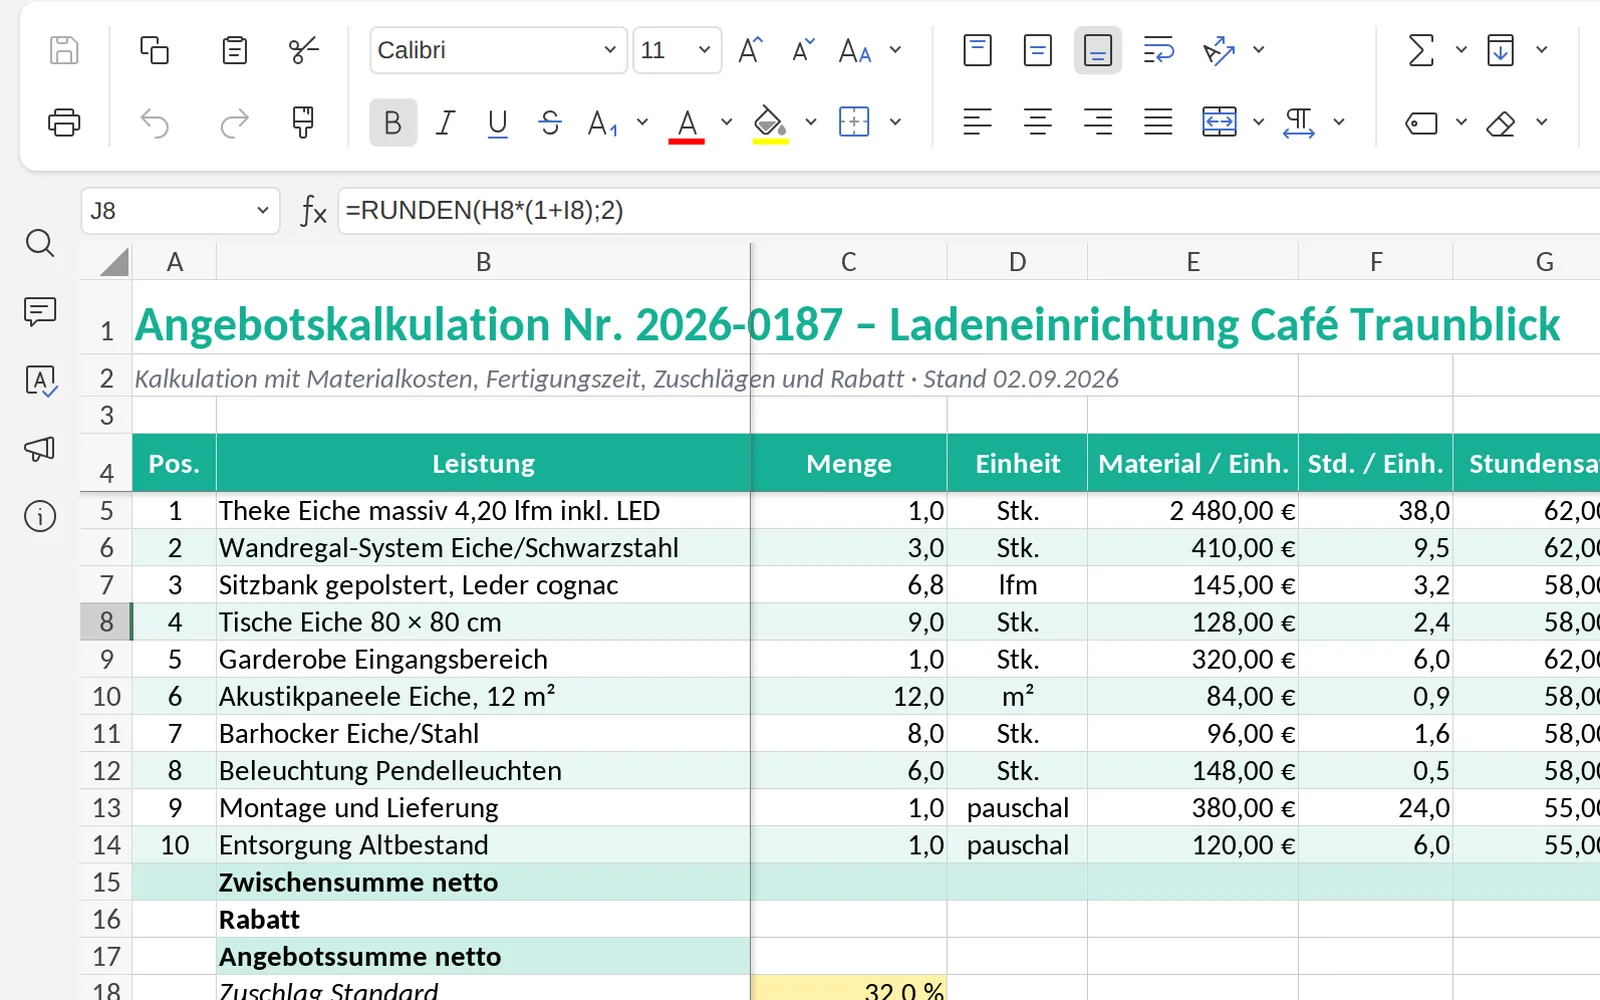Justify the cell text
1600x1000 pixels.
click(x=1158, y=122)
